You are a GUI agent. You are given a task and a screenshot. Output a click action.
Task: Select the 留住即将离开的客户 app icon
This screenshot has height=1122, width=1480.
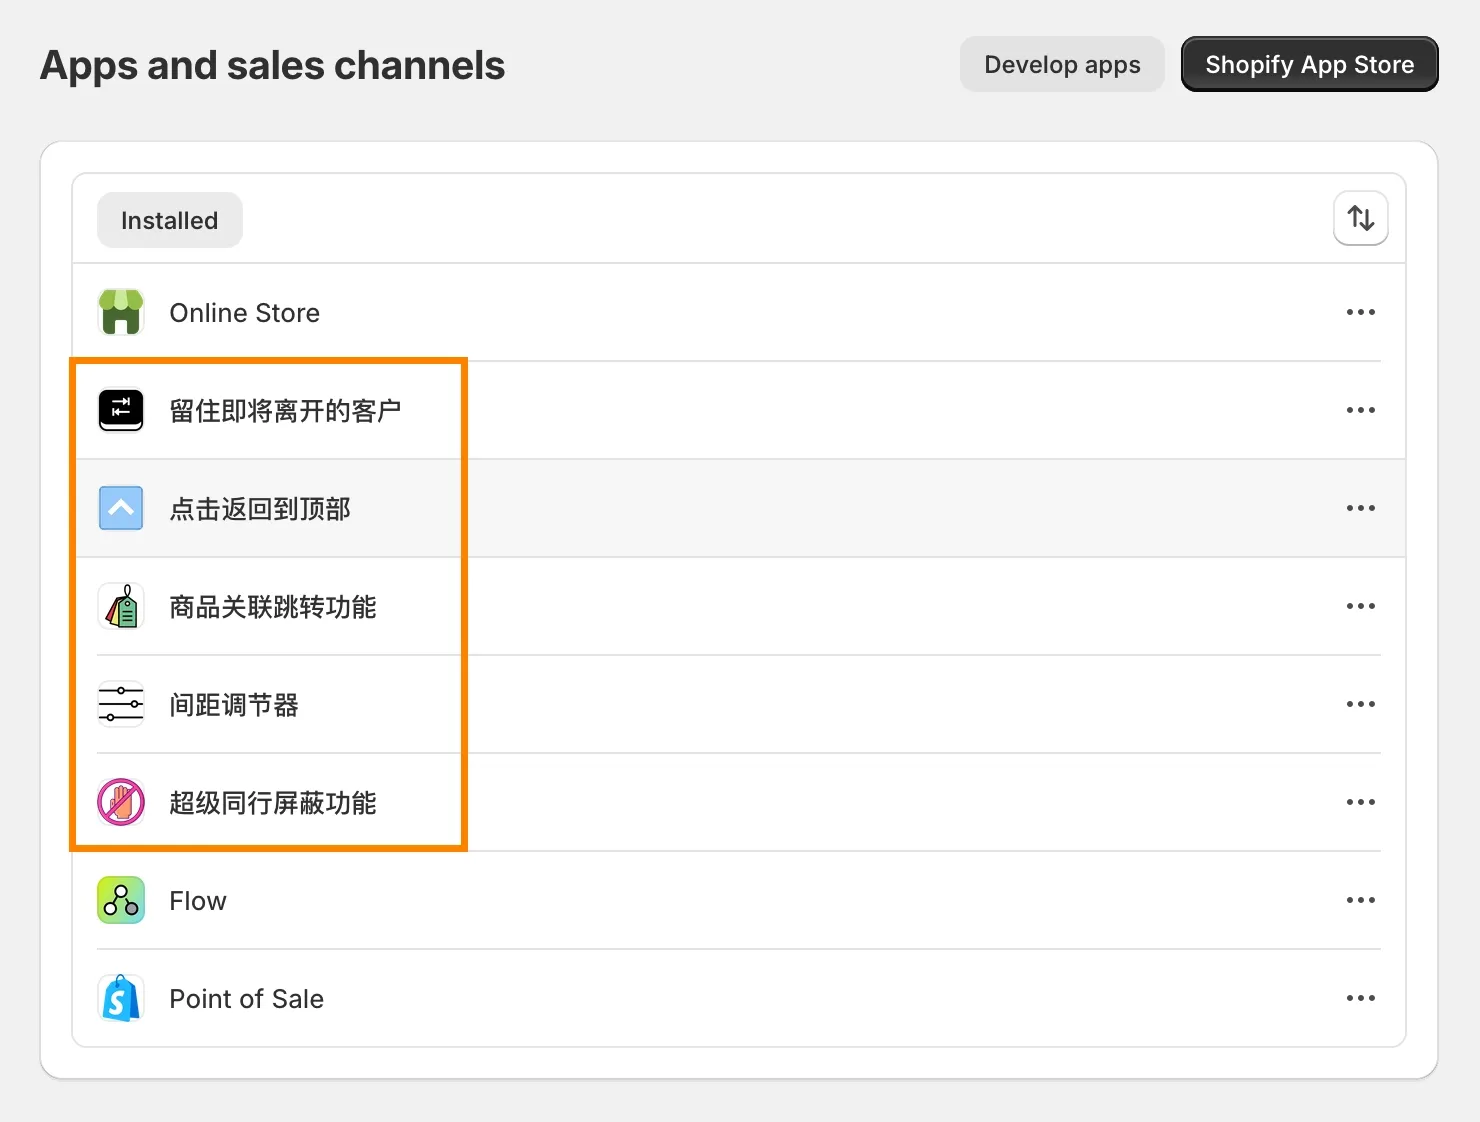tap(120, 409)
